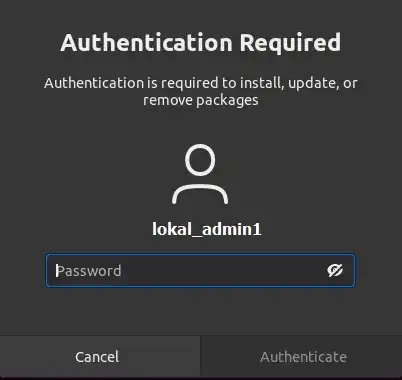The width and height of the screenshot is (402, 380).
Task: Click the shoulders outline of the user icon
Action: 200,193
